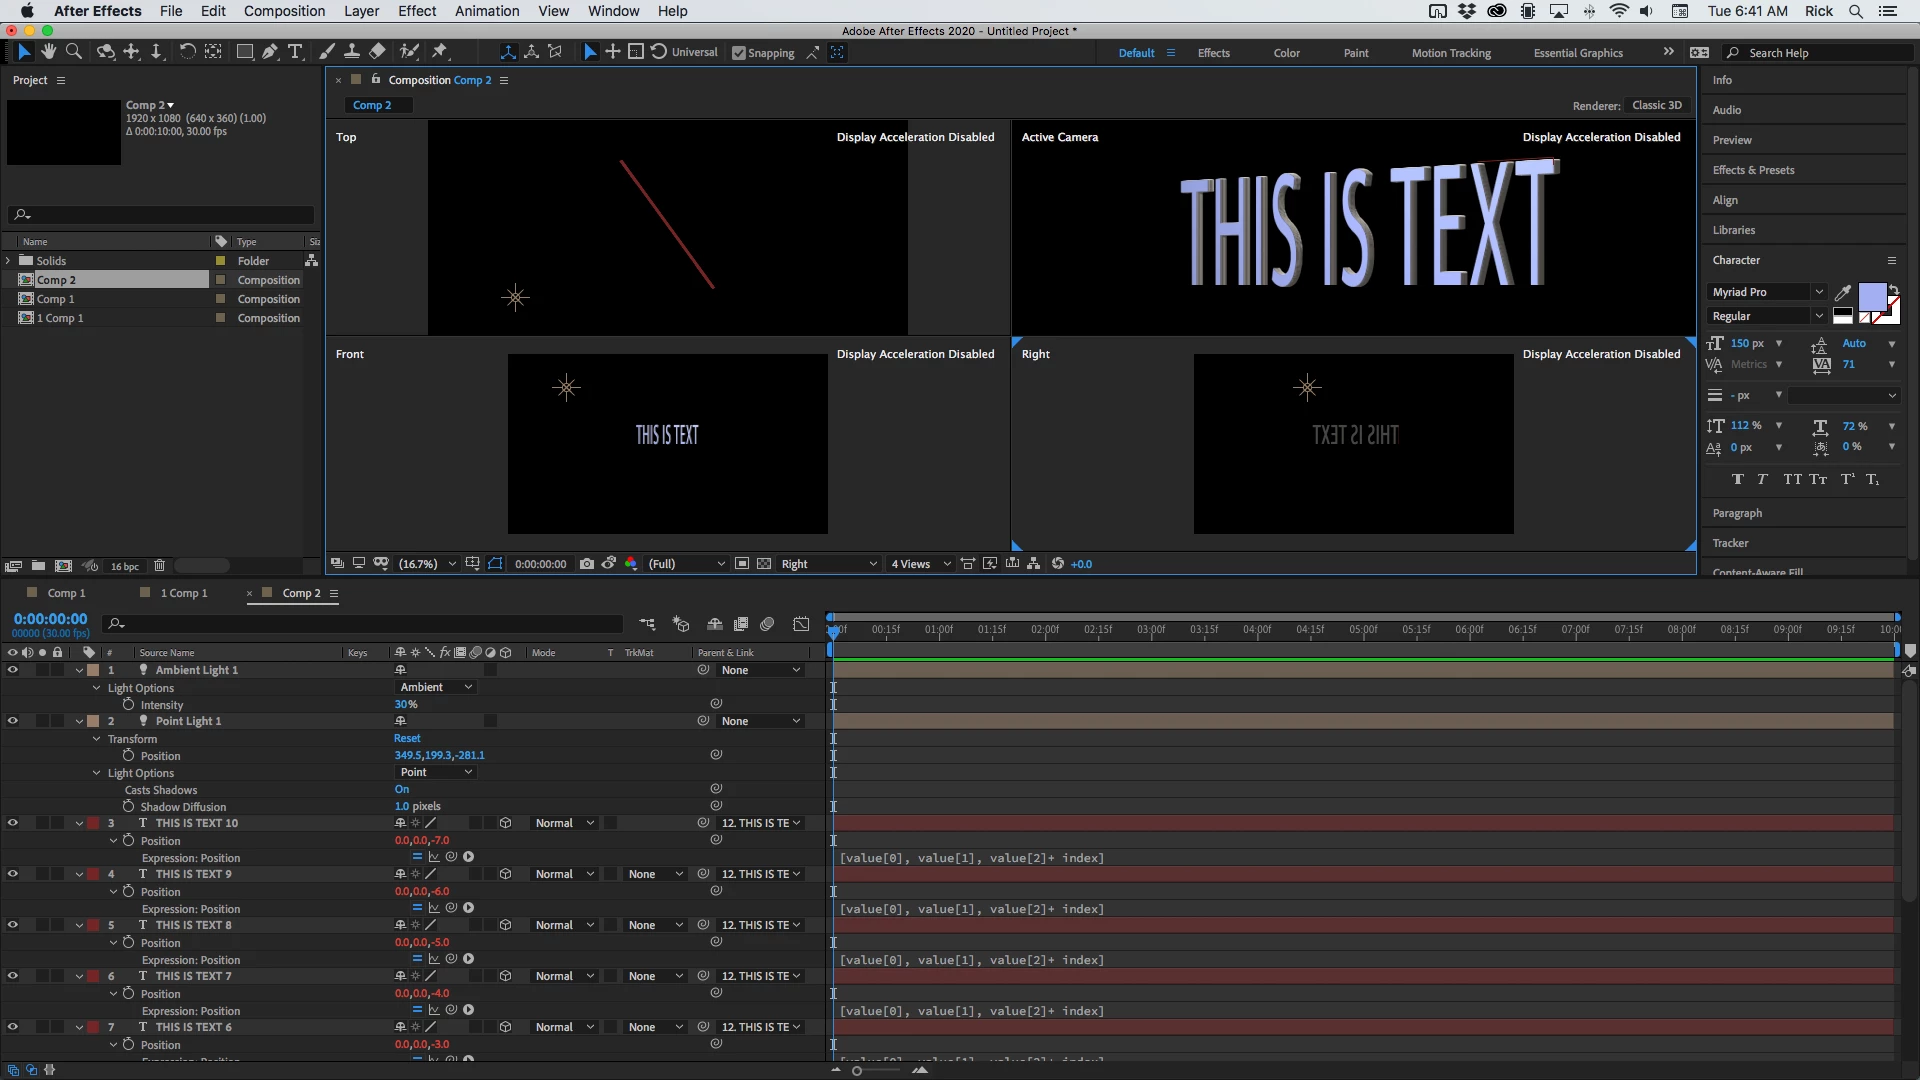Select the Pen tool

[x=270, y=52]
